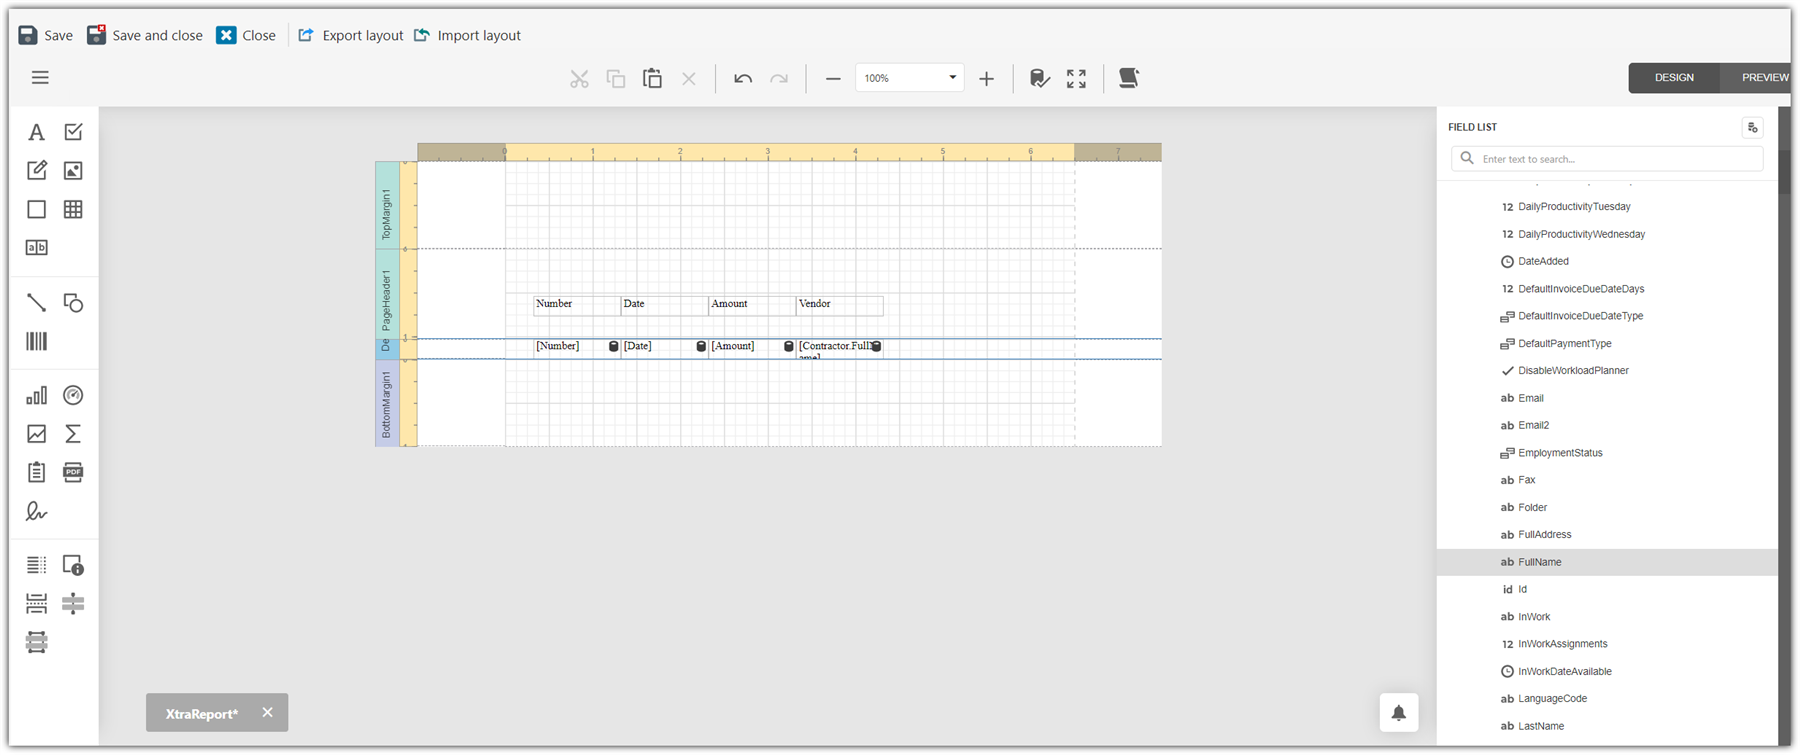Select the Table control tool
Screen dimensions: 1800x755
pos(73,209)
